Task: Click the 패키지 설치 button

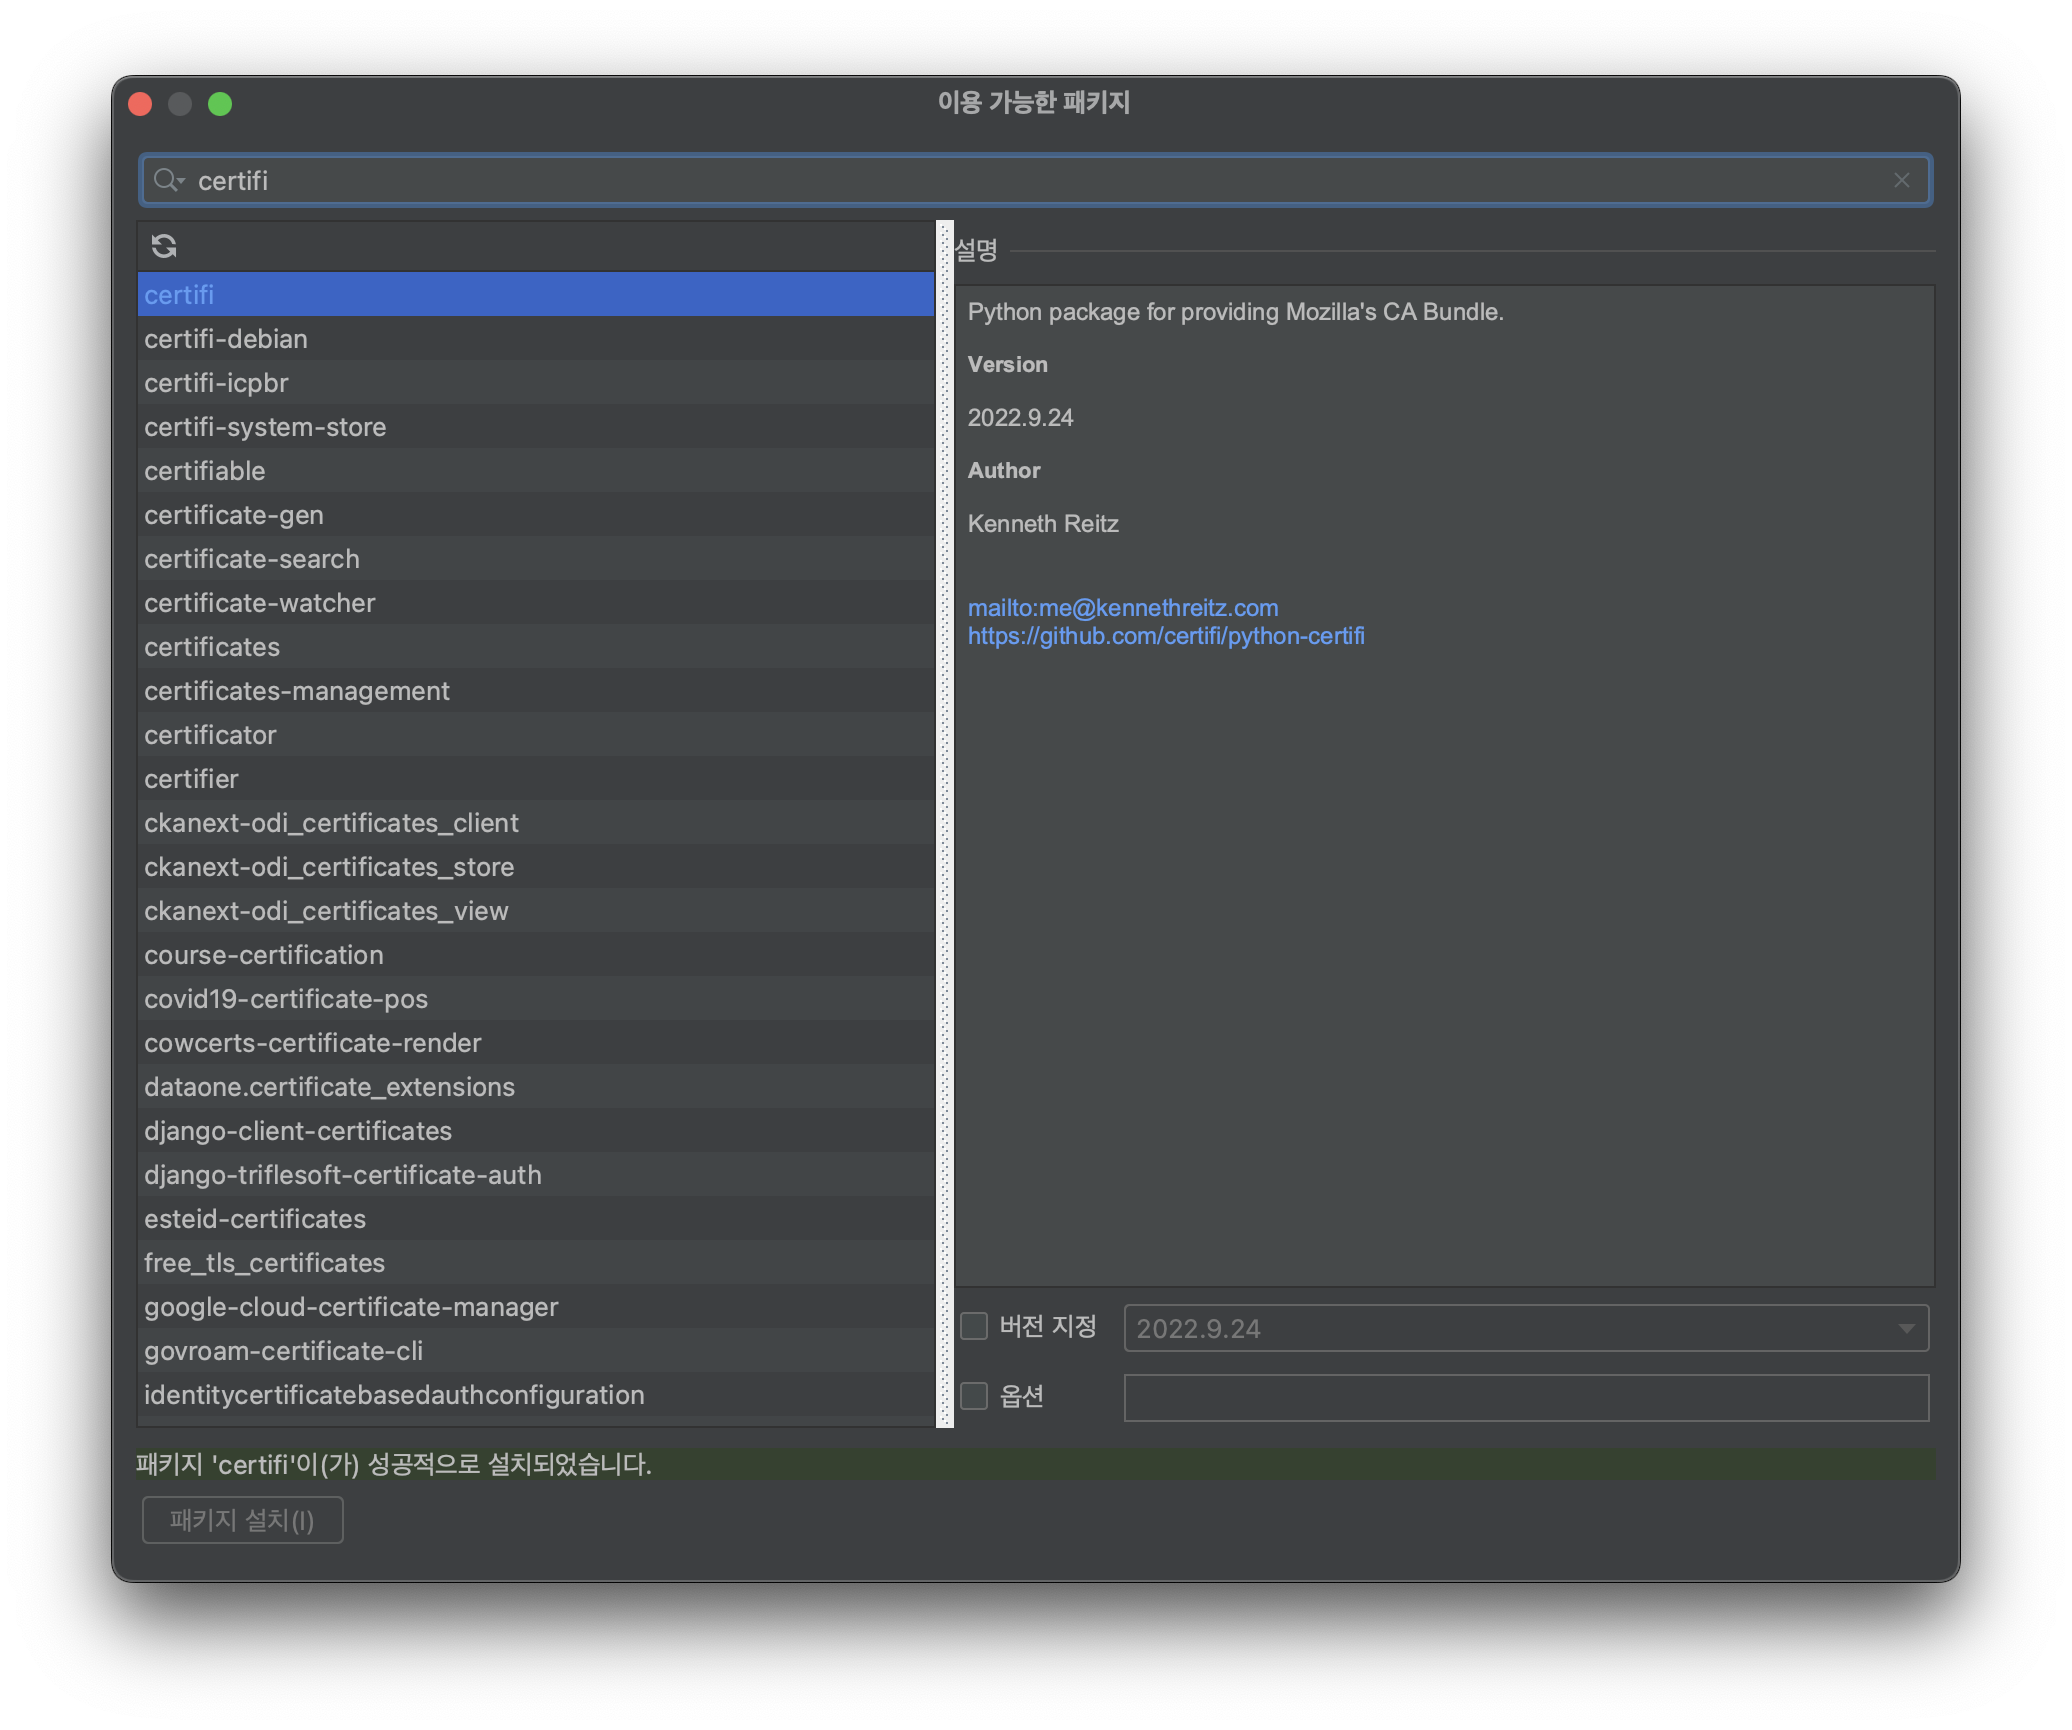Action: pos(242,1520)
